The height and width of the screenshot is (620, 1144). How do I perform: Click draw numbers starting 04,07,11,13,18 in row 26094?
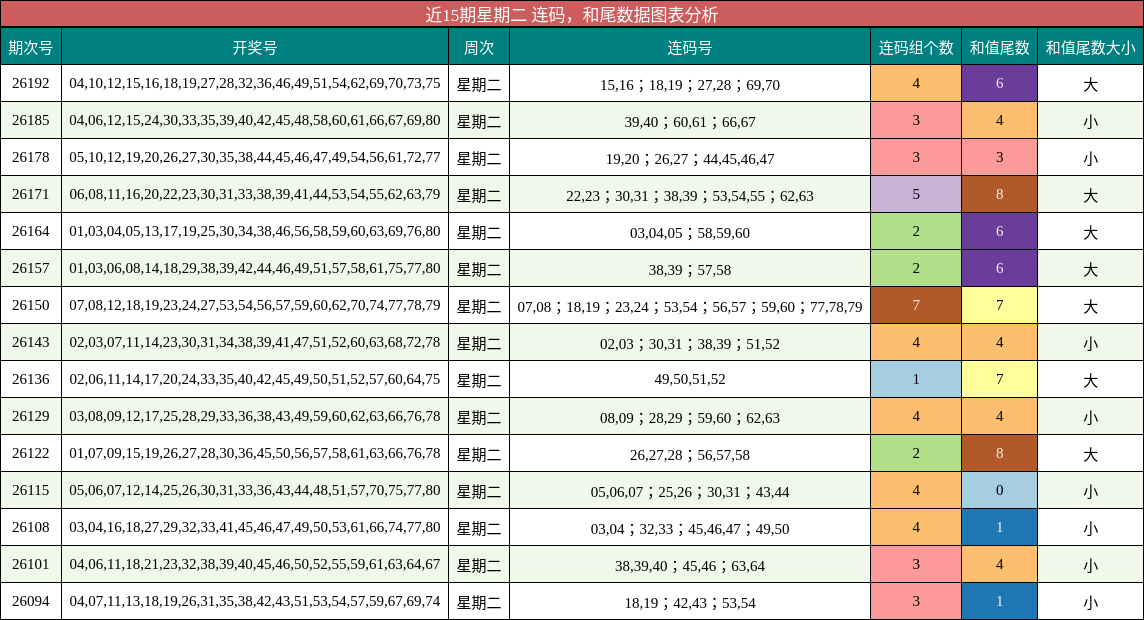[255, 602]
